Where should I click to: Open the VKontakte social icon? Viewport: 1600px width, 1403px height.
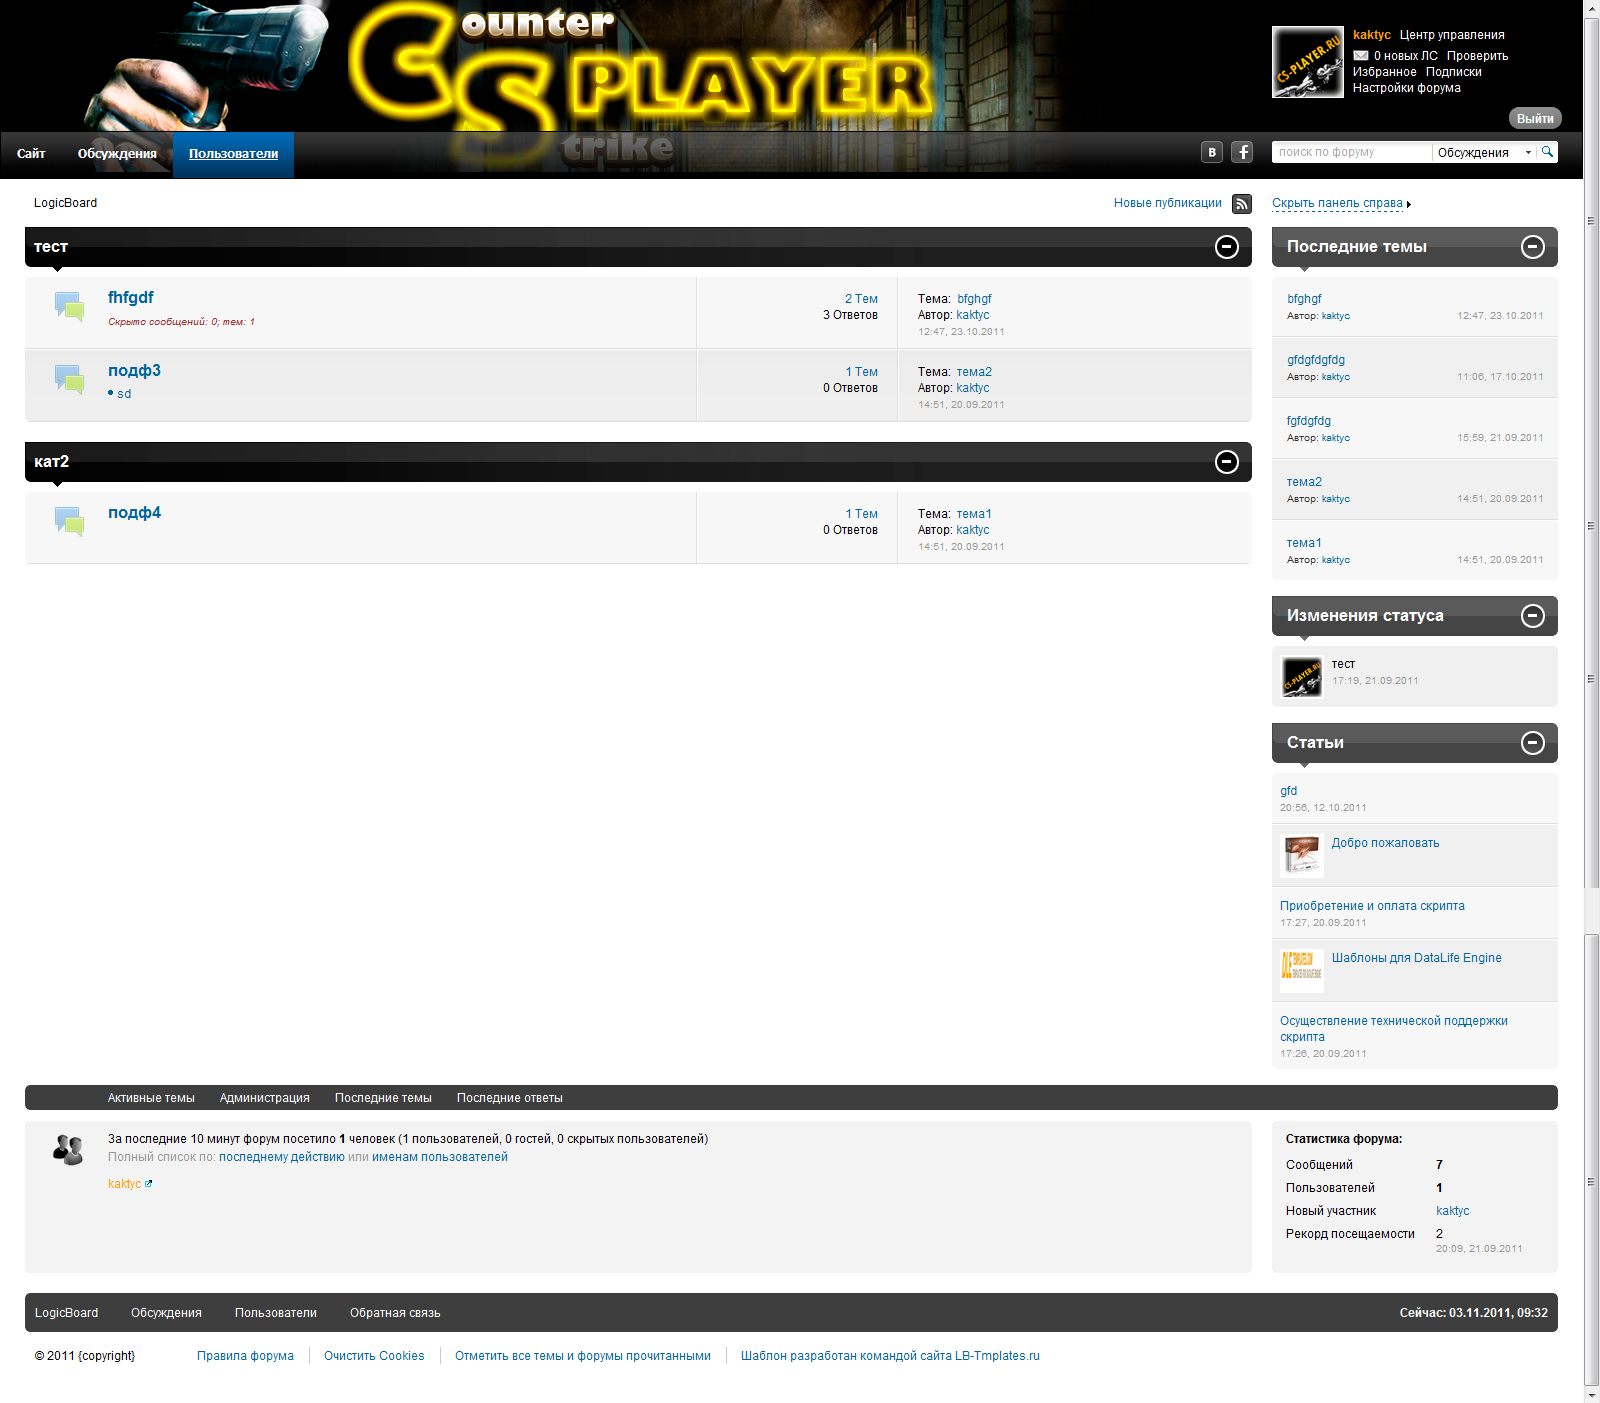1212,152
